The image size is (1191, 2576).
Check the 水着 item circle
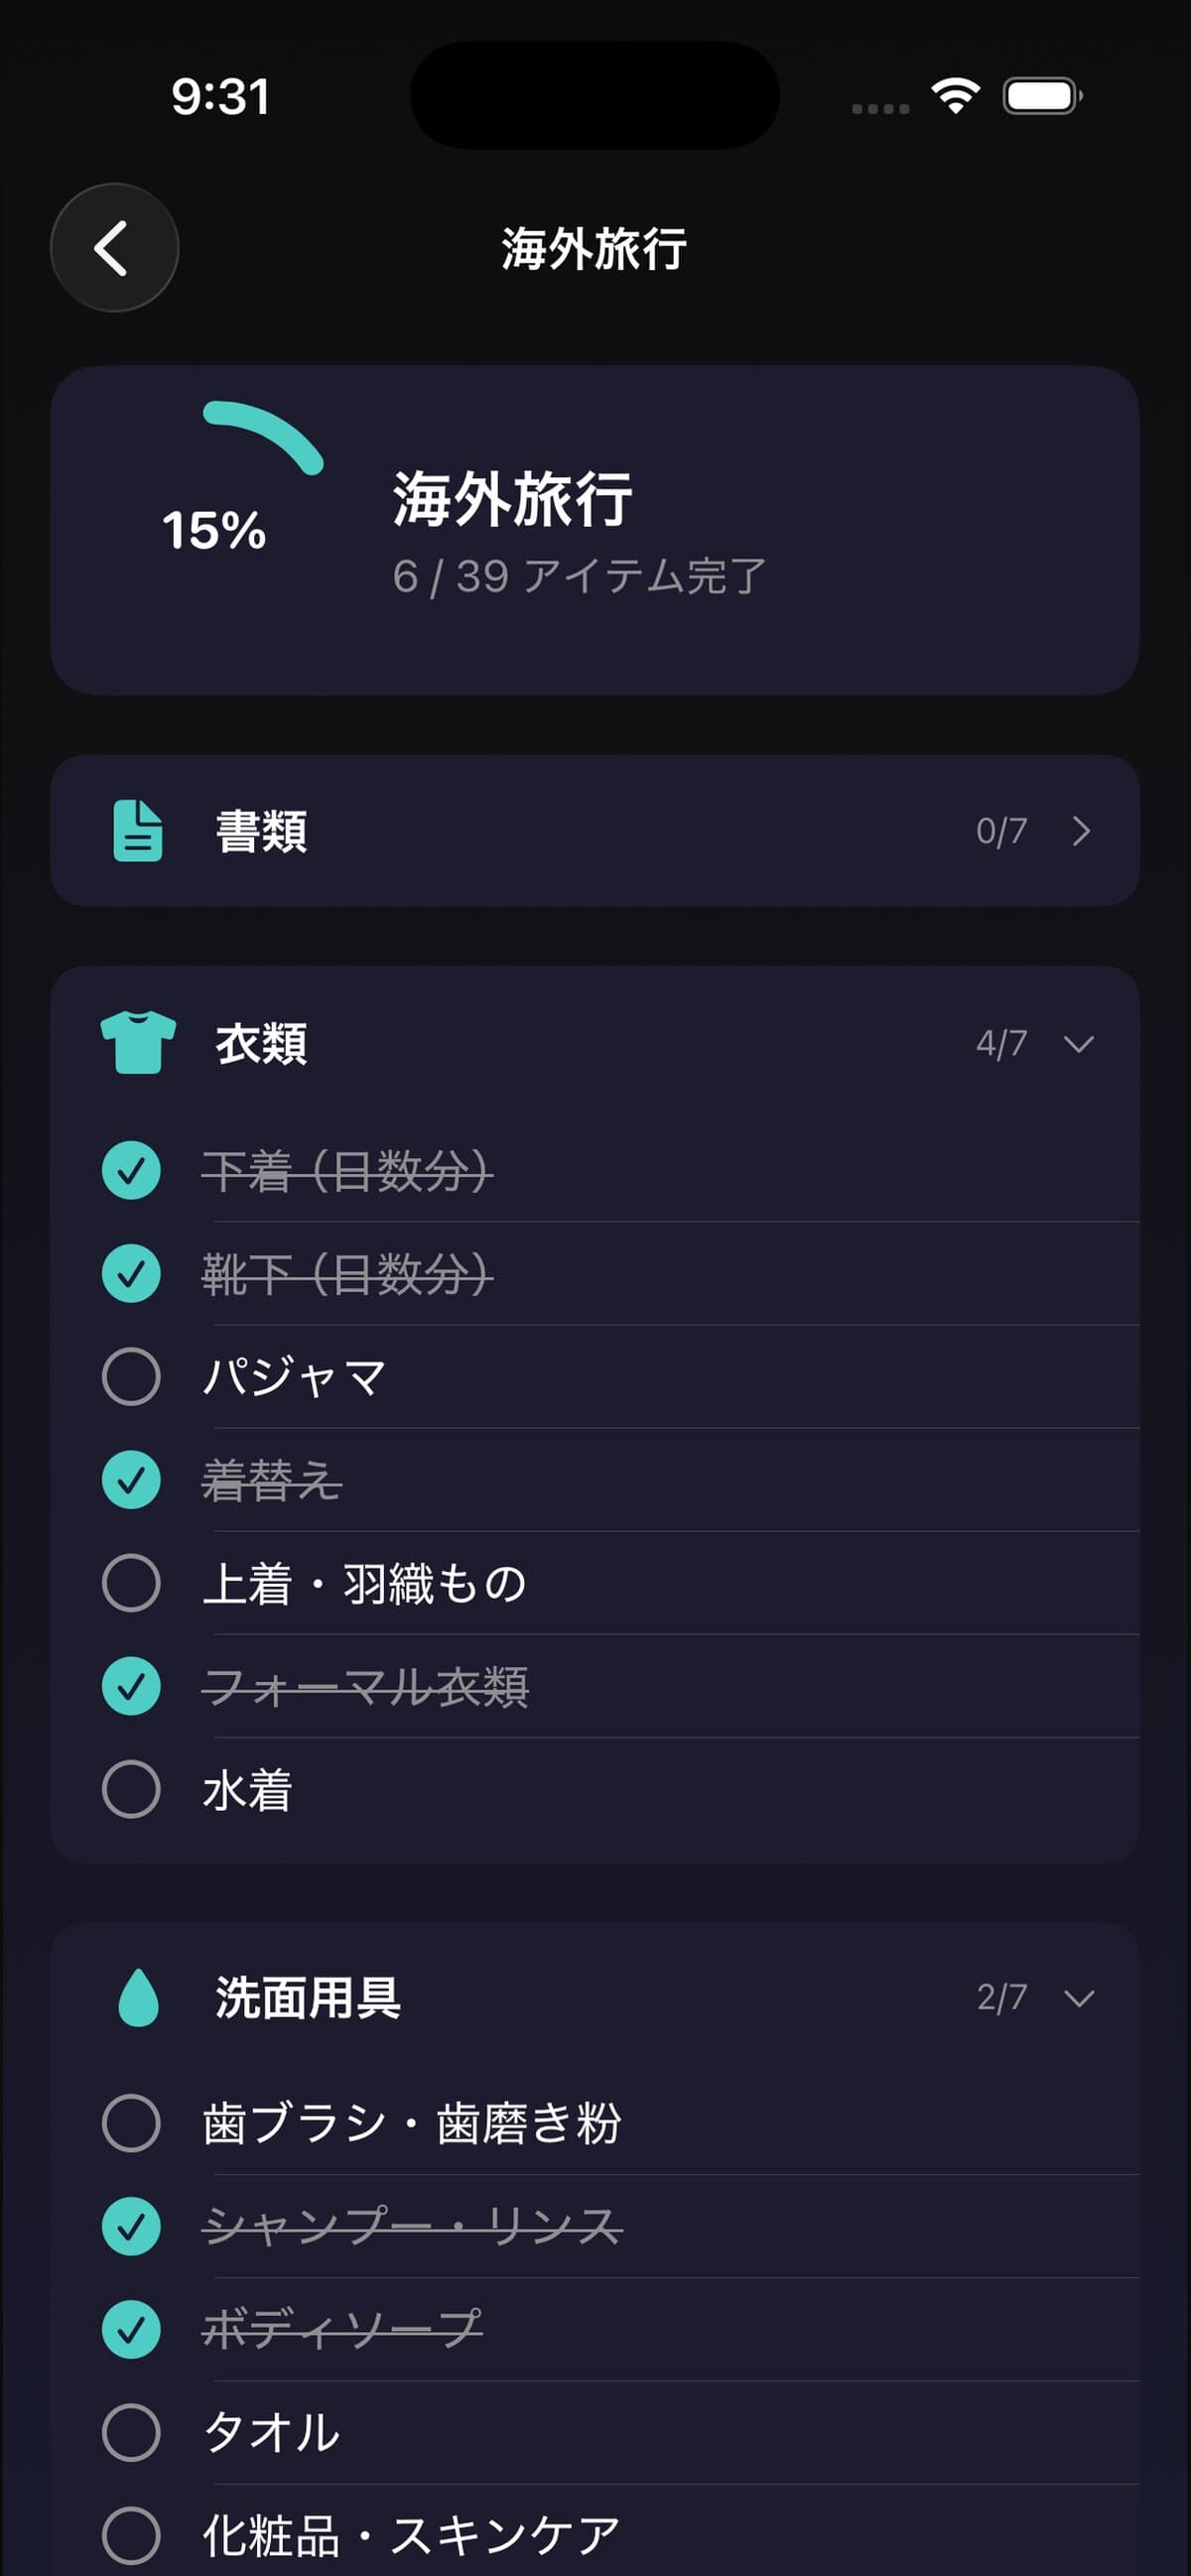pos(131,1789)
